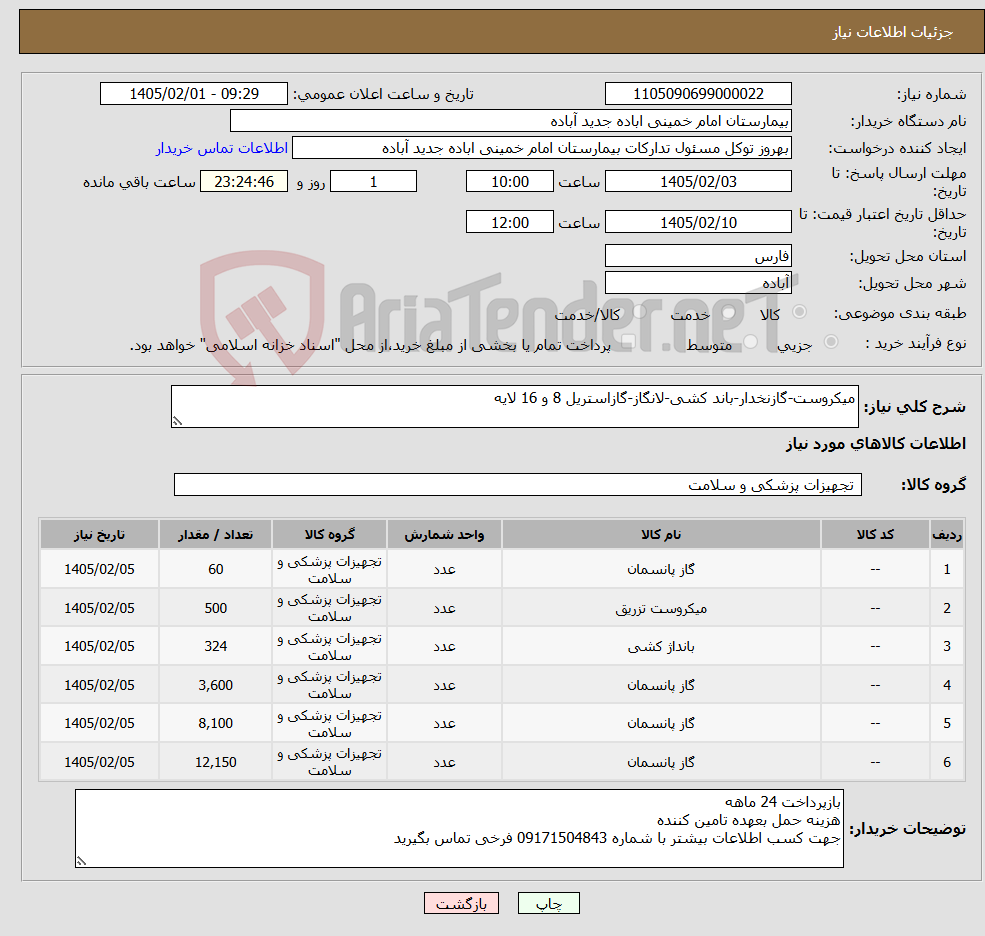Screen dimensions: 985x936
Task: Click buyer organization name field
Action: [x=511, y=121]
